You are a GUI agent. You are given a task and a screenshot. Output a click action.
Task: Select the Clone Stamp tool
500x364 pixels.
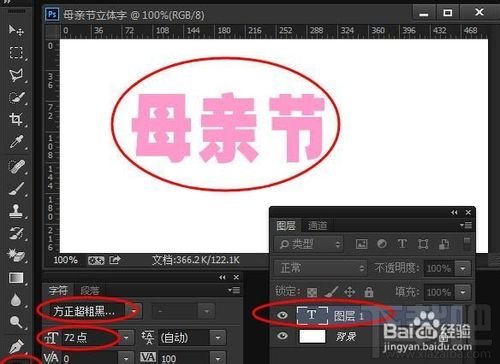(16, 211)
